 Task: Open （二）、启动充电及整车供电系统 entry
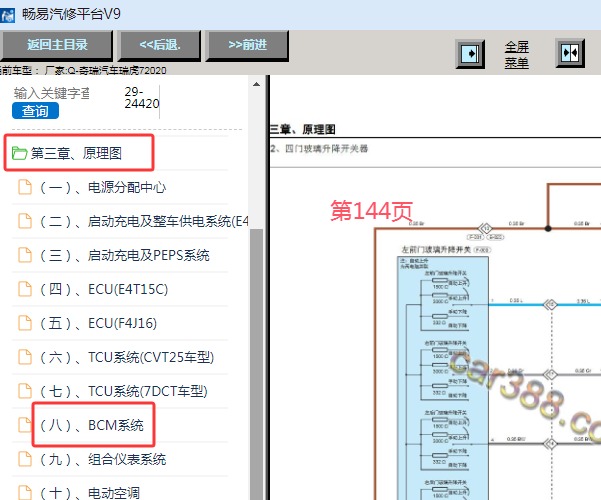[144, 221]
